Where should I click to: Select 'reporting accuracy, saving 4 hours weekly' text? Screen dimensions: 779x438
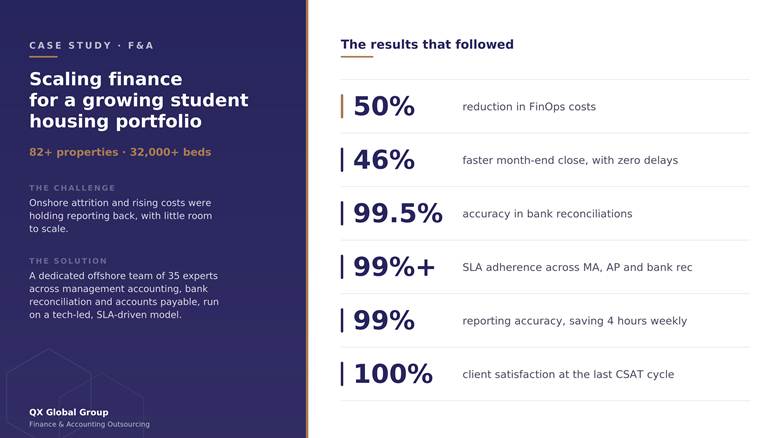(574, 321)
